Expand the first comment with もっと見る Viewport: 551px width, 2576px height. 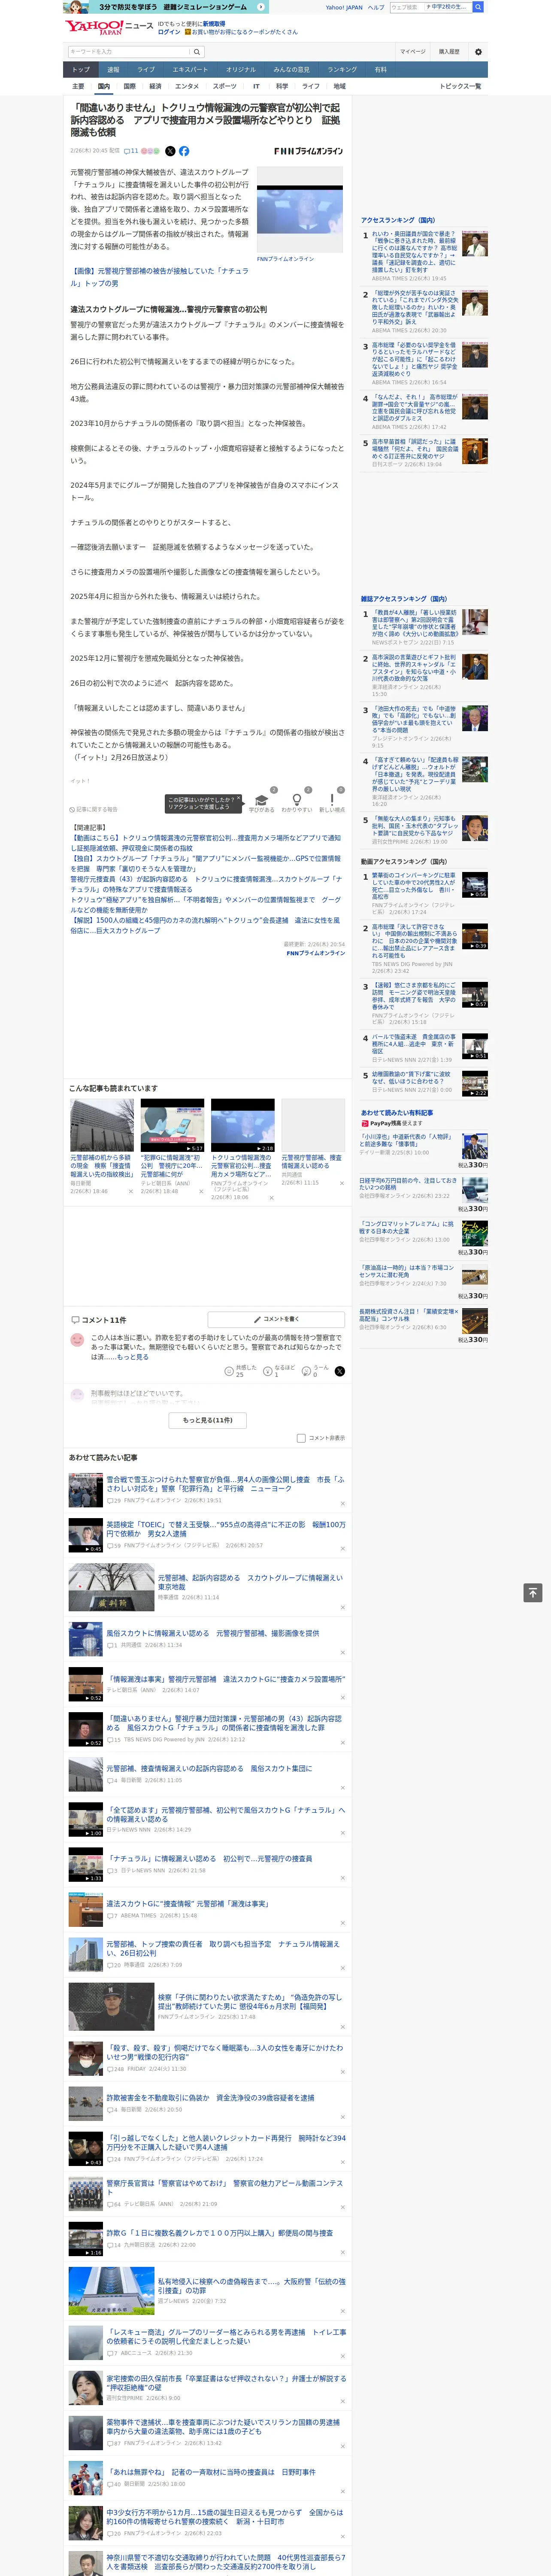point(133,1357)
